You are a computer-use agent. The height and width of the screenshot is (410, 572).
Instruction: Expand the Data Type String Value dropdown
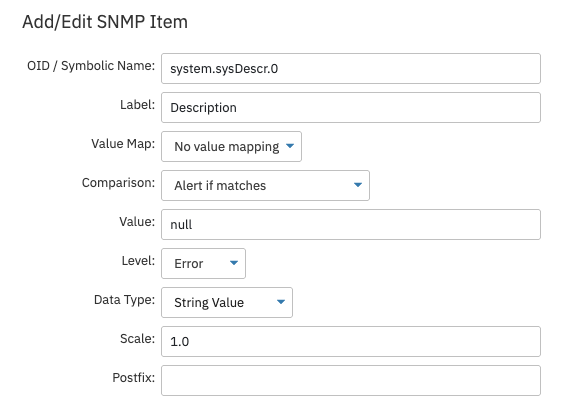click(227, 303)
